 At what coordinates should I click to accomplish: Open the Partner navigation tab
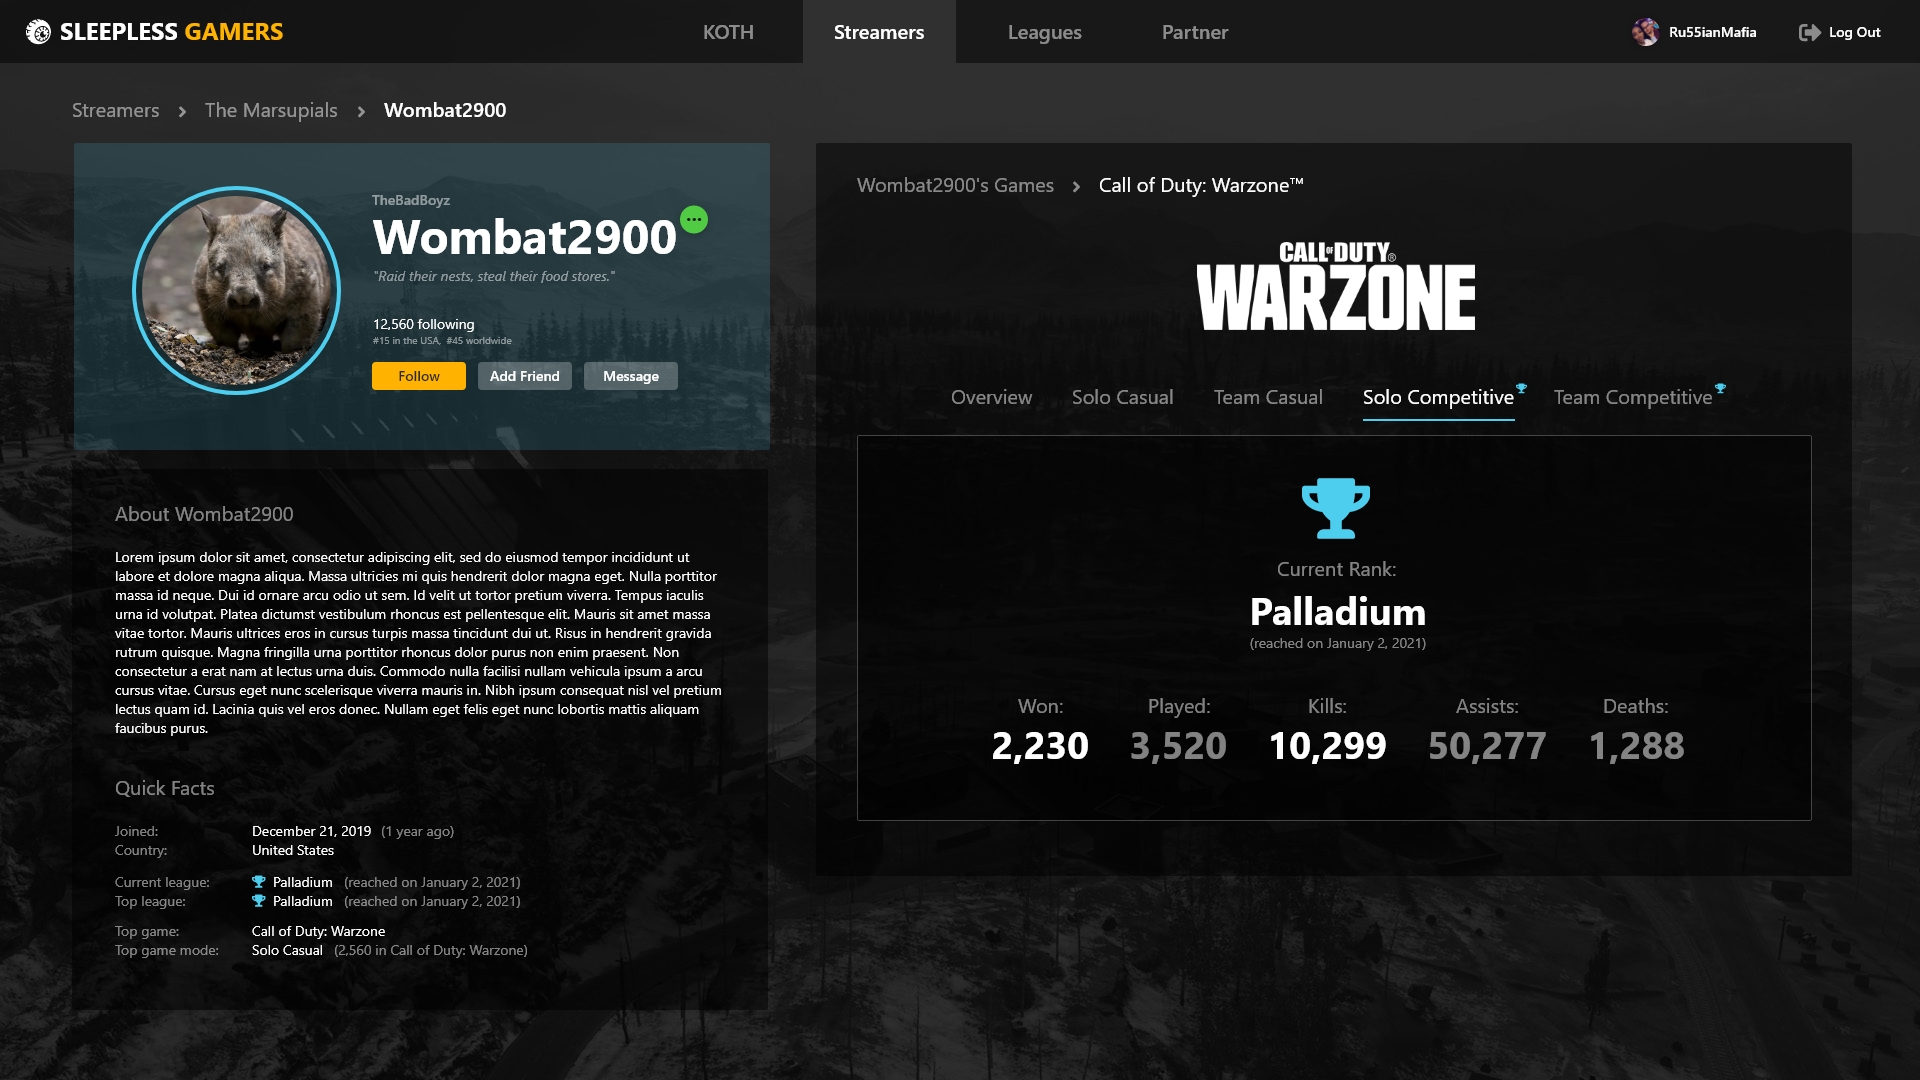click(x=1194, y=32)
